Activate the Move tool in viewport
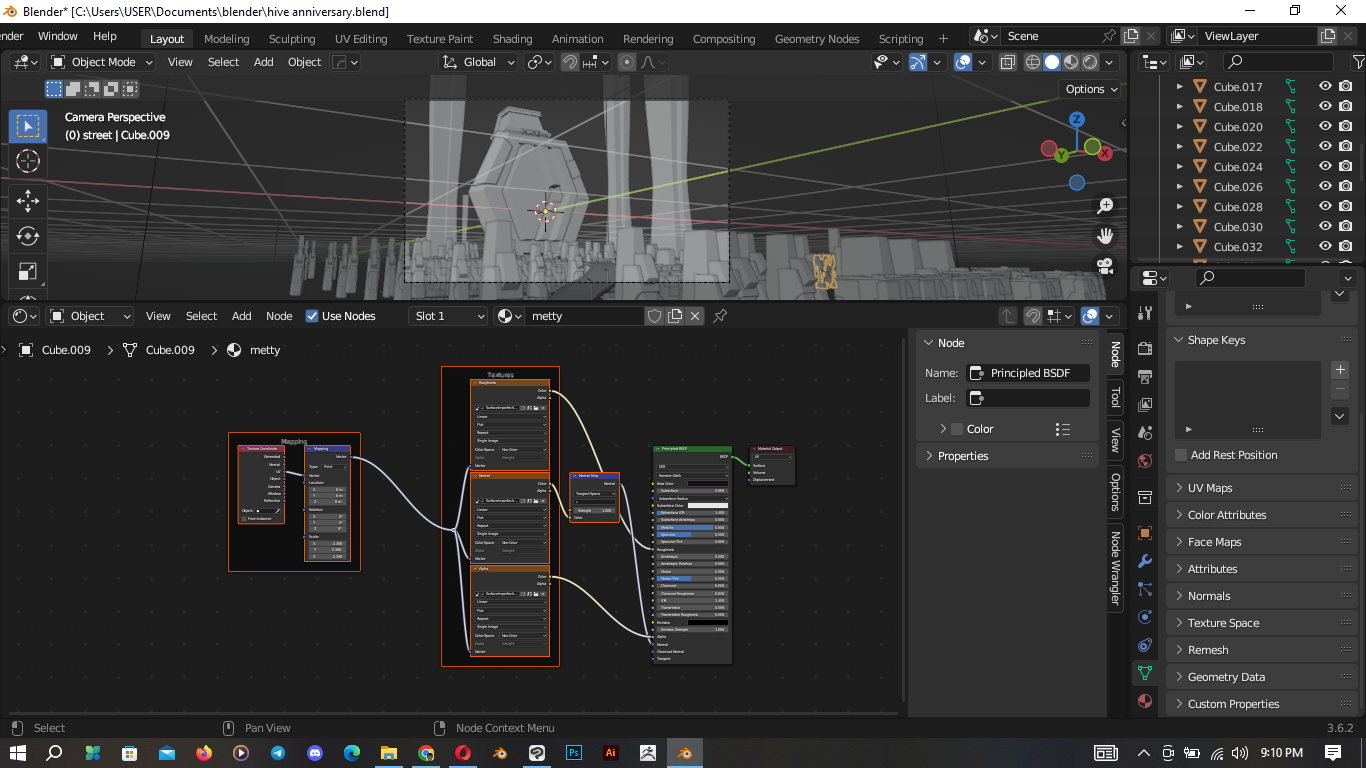This screenshot has height=768, width=1366. (x=28, y=202)
